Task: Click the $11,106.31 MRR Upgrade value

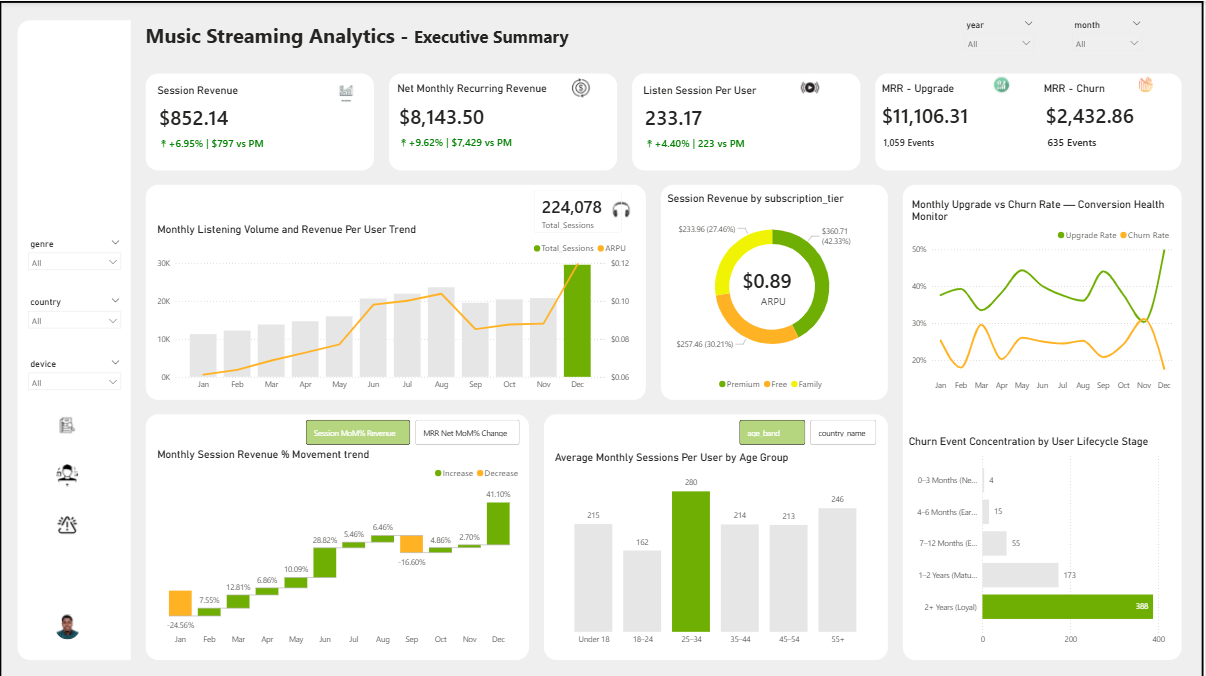Action: 925,116
